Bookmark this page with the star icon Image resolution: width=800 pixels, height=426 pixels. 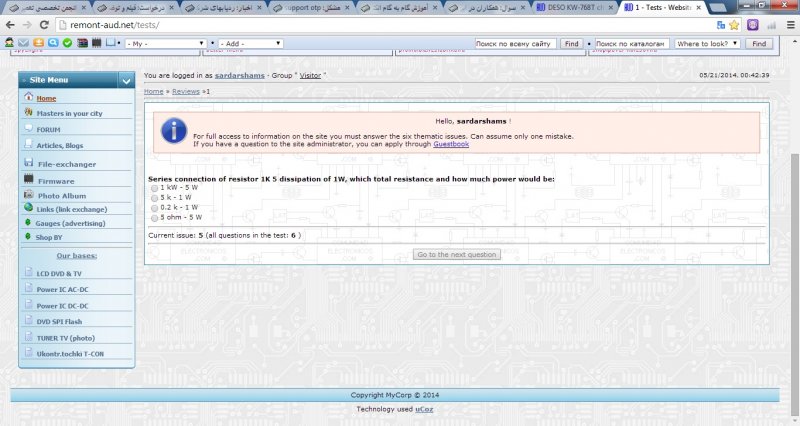(734, 24)
